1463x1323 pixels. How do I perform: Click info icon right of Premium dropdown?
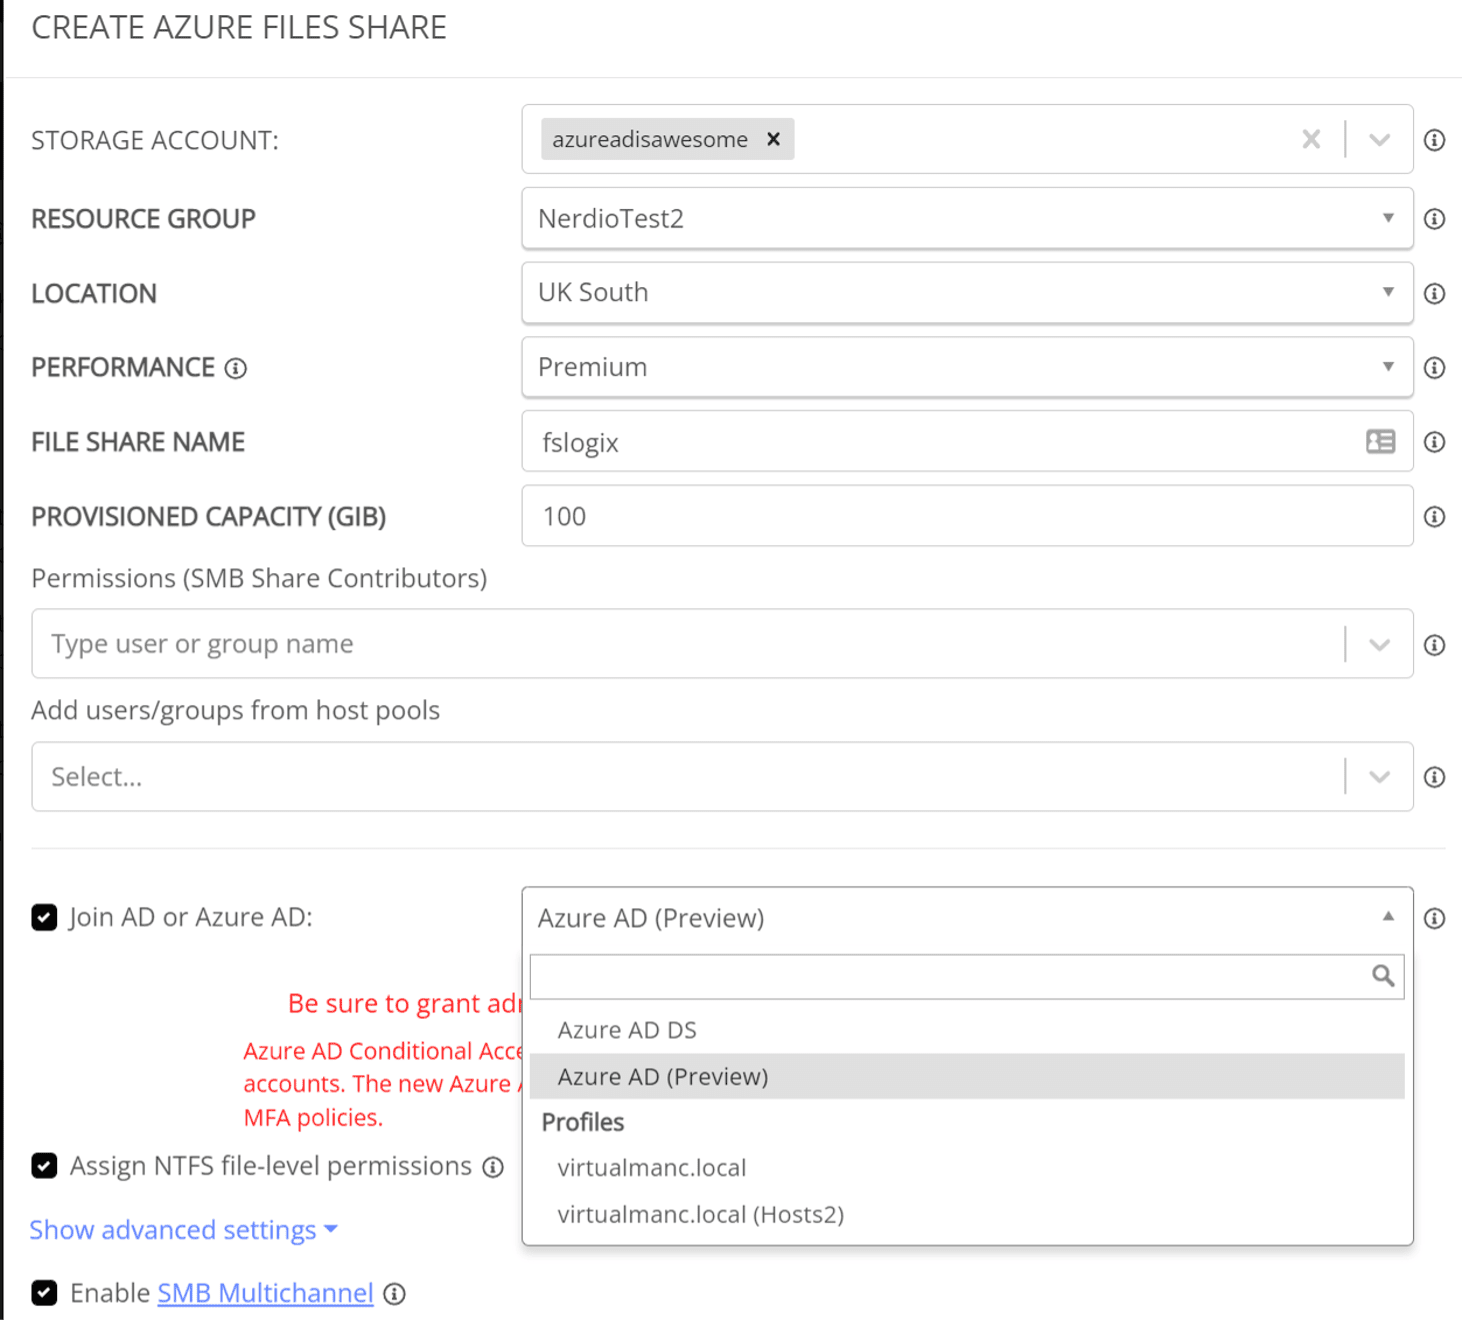(1434, 368)
